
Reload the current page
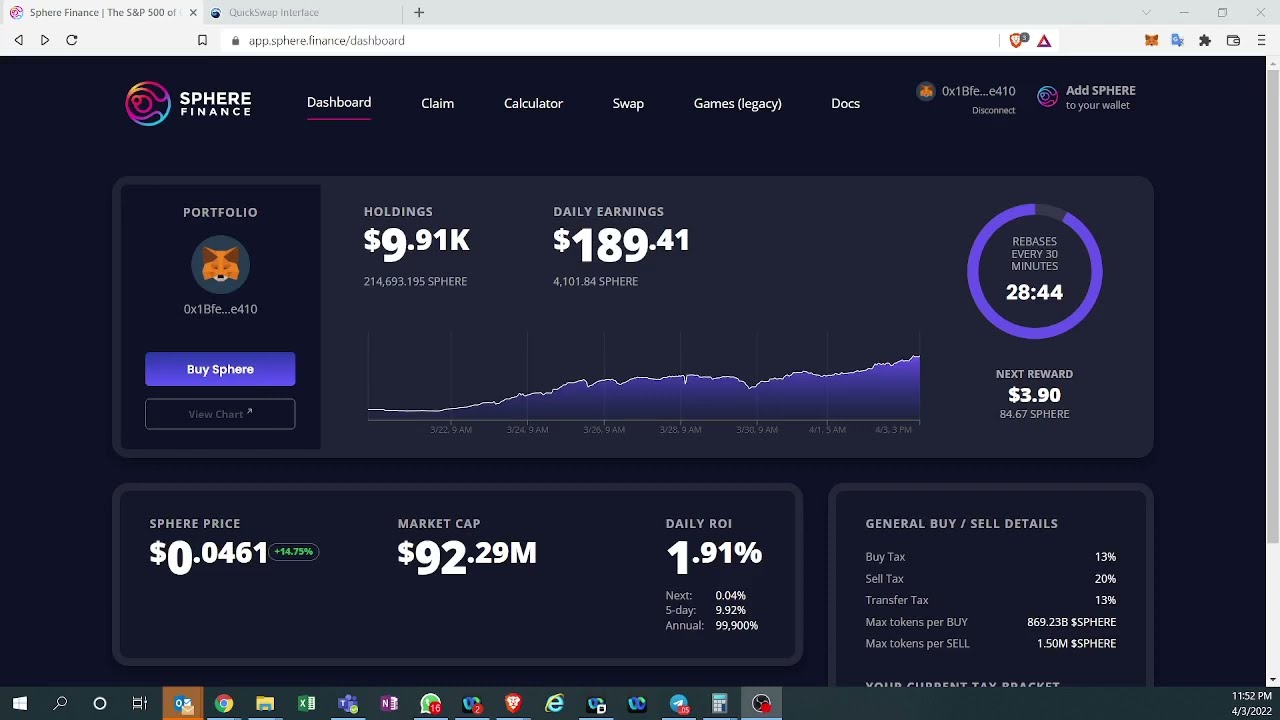click(72, 40)
